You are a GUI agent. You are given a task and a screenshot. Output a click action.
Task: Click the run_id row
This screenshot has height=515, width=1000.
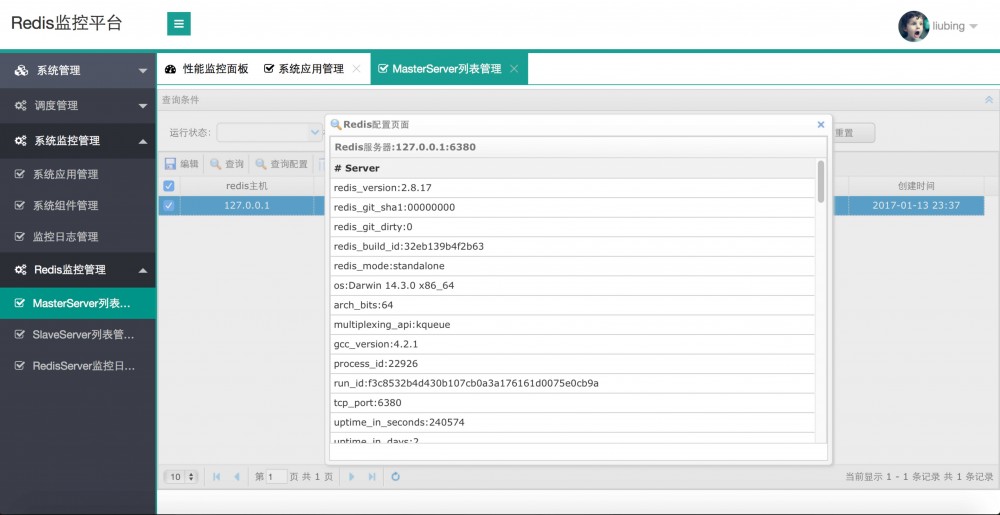(x=573, y=383)
